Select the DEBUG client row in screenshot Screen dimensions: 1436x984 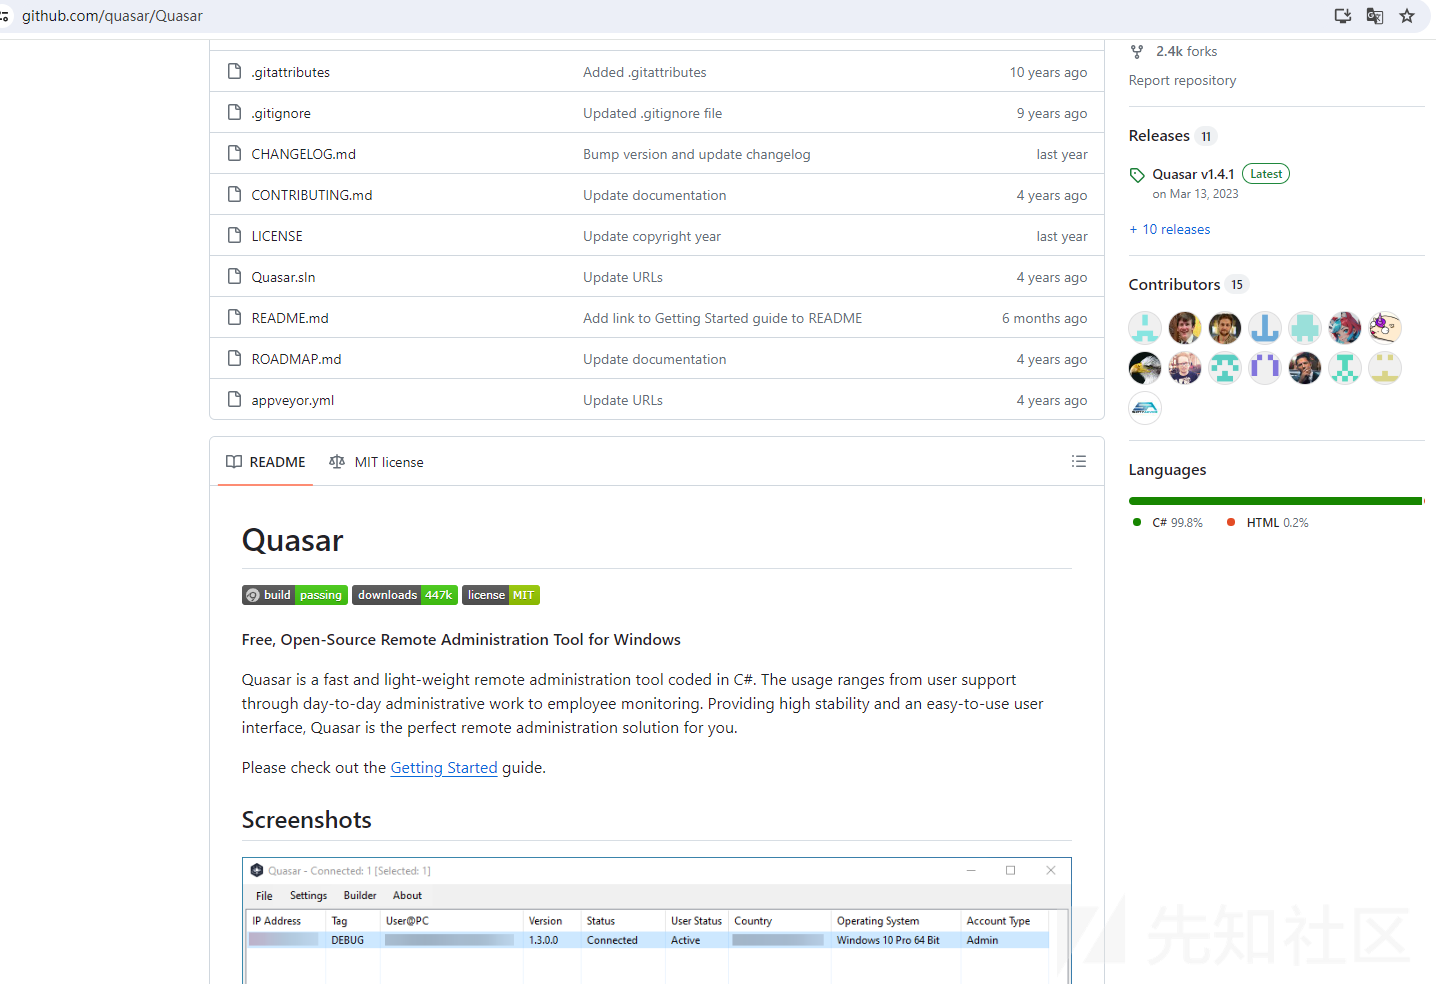coord(648,940)
